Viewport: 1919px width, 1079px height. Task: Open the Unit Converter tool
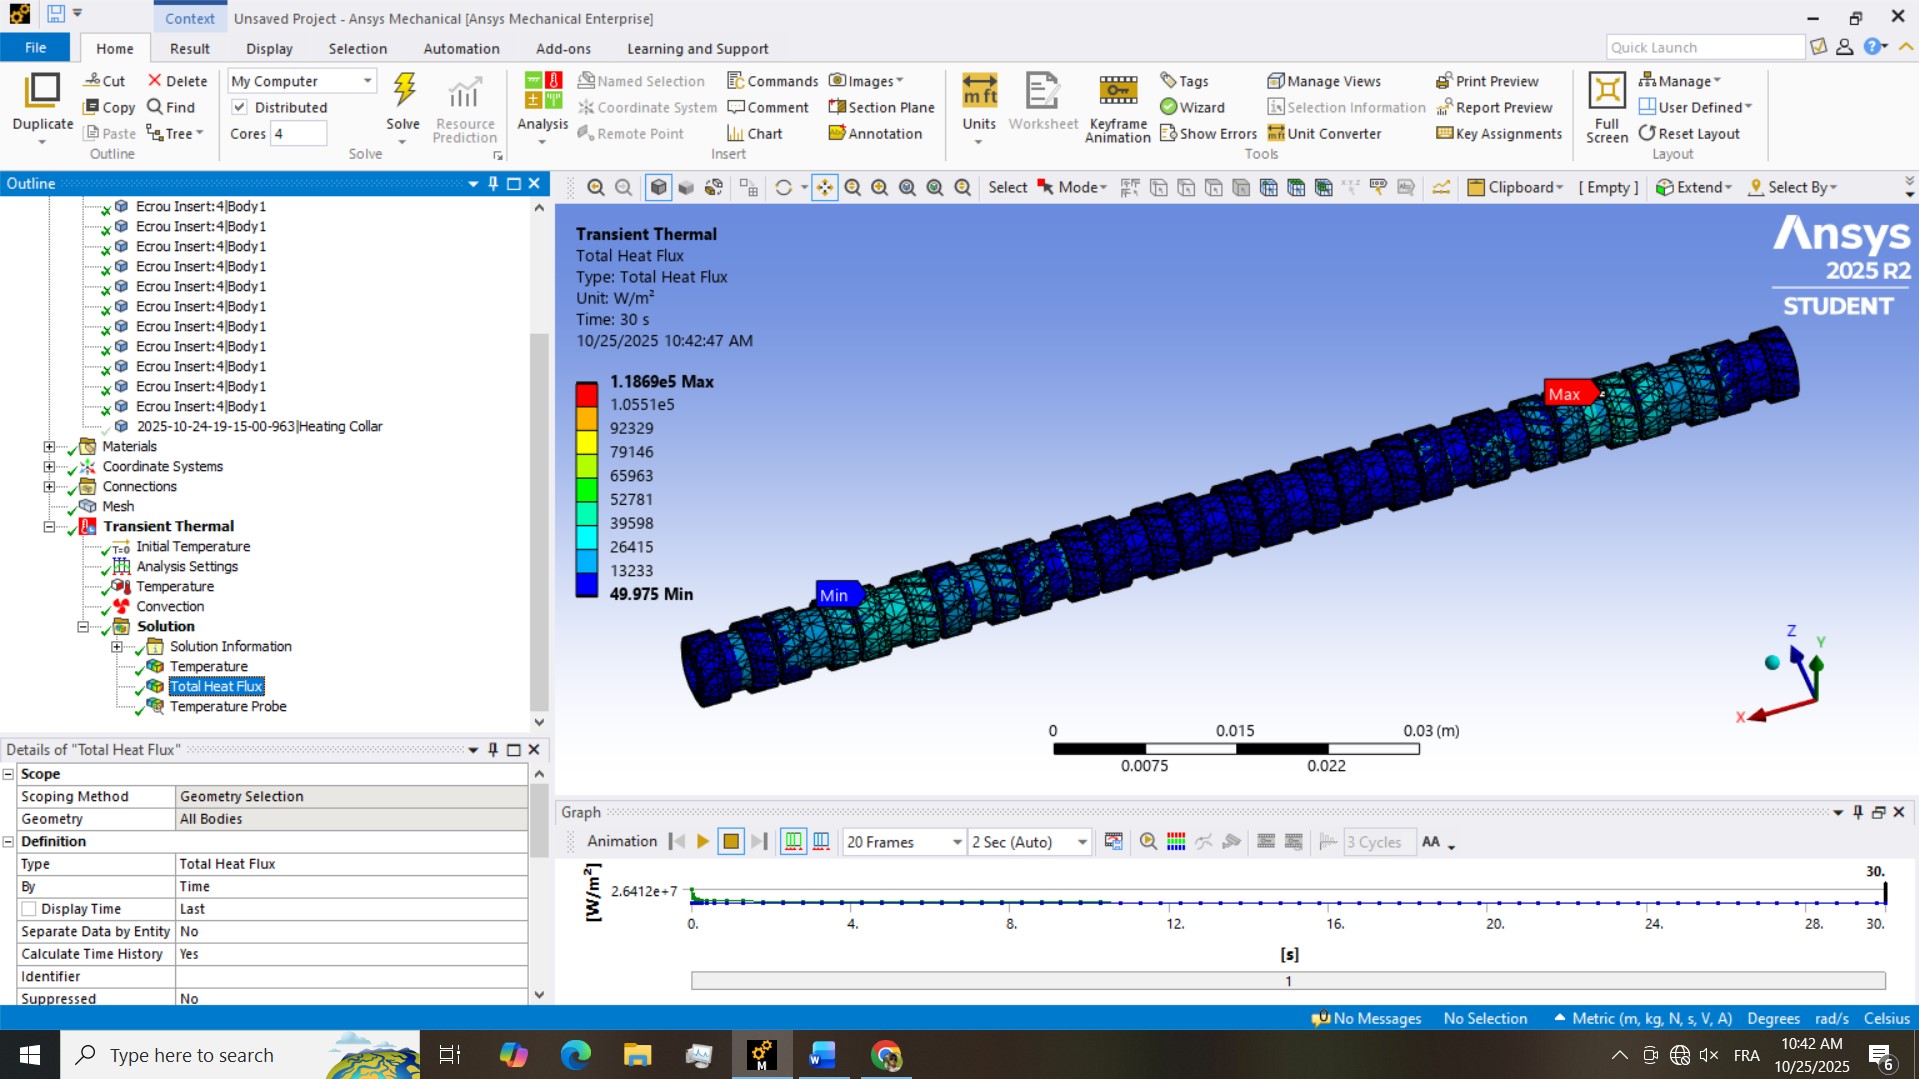coord(1323,133)
